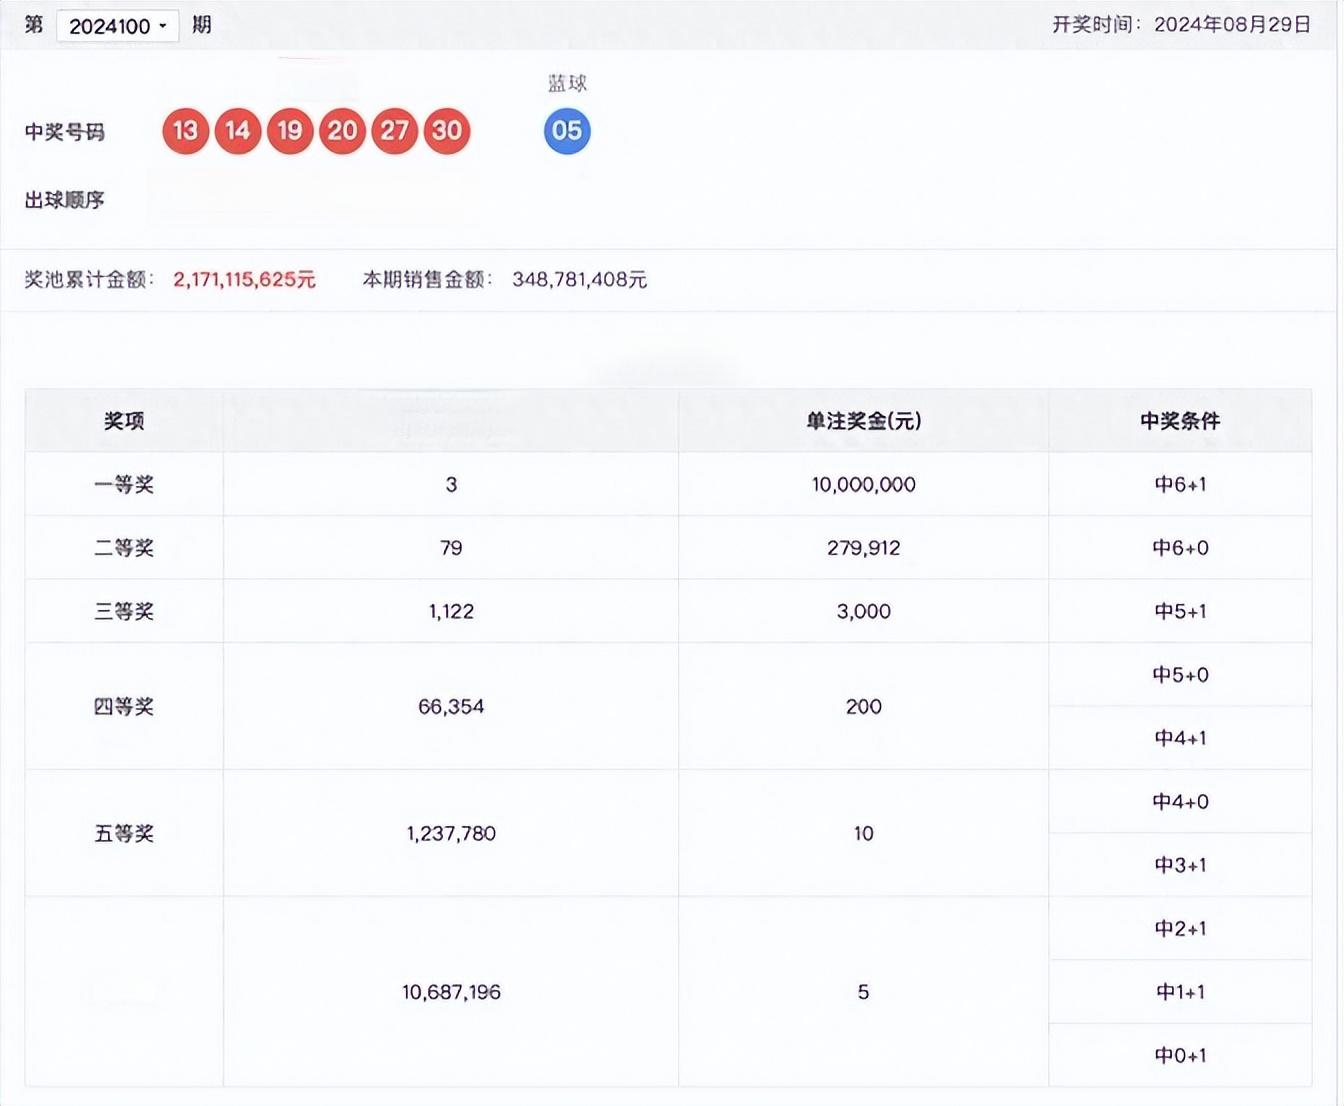Click red ball number 13

click(x=185, y=131)
